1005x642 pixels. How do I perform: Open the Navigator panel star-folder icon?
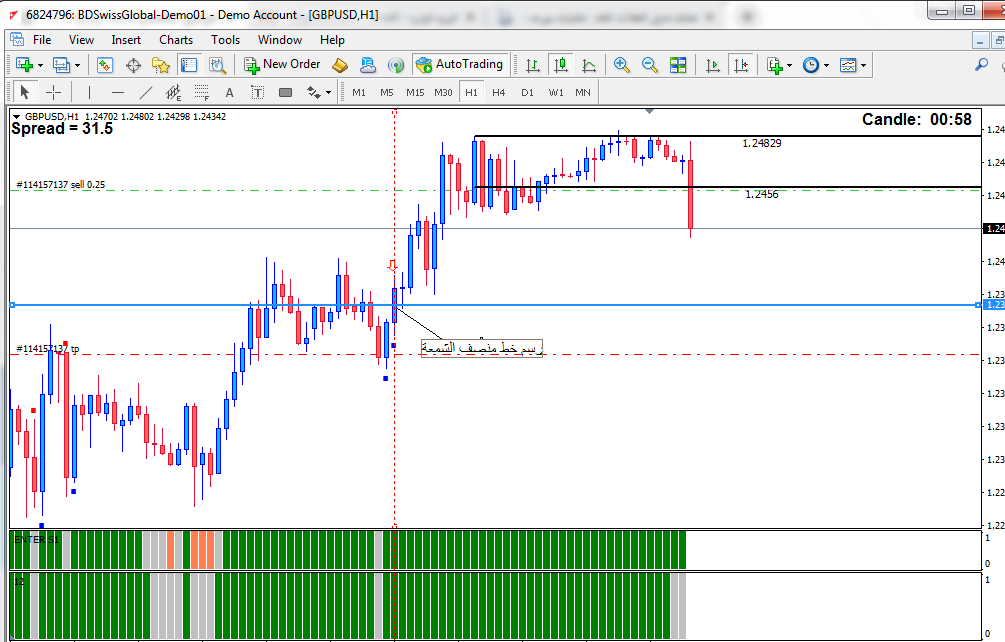(x=160, y=65)
